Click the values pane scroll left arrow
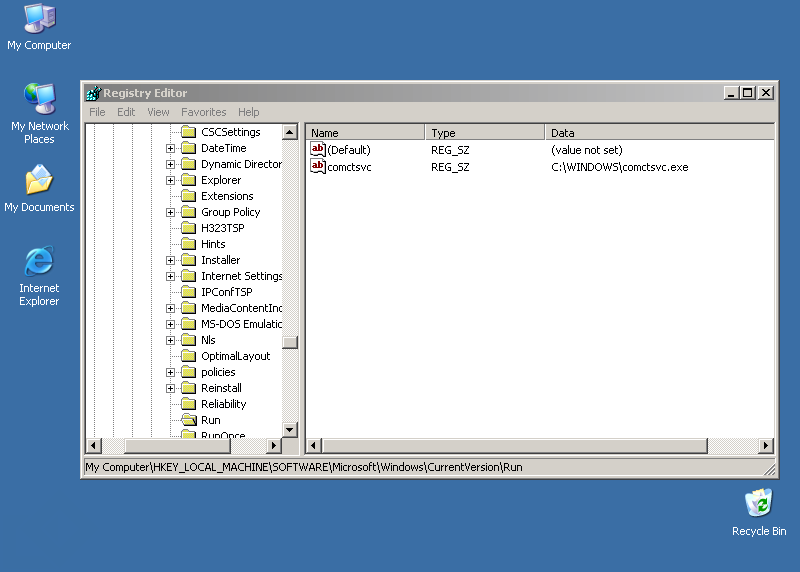The width and height of the screenshot is (800, 572). click(314, 446)
